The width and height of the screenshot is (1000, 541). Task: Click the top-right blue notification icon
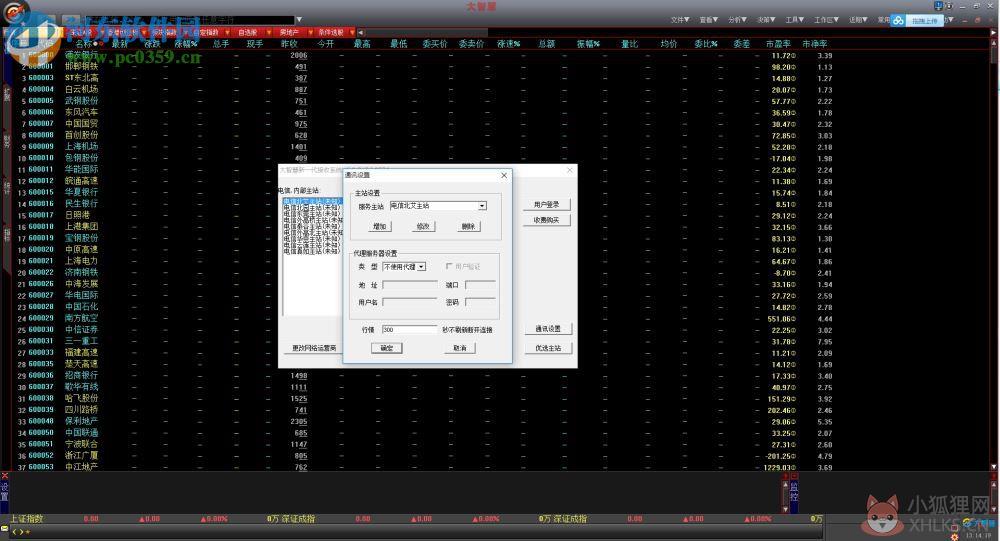point(938,6)
